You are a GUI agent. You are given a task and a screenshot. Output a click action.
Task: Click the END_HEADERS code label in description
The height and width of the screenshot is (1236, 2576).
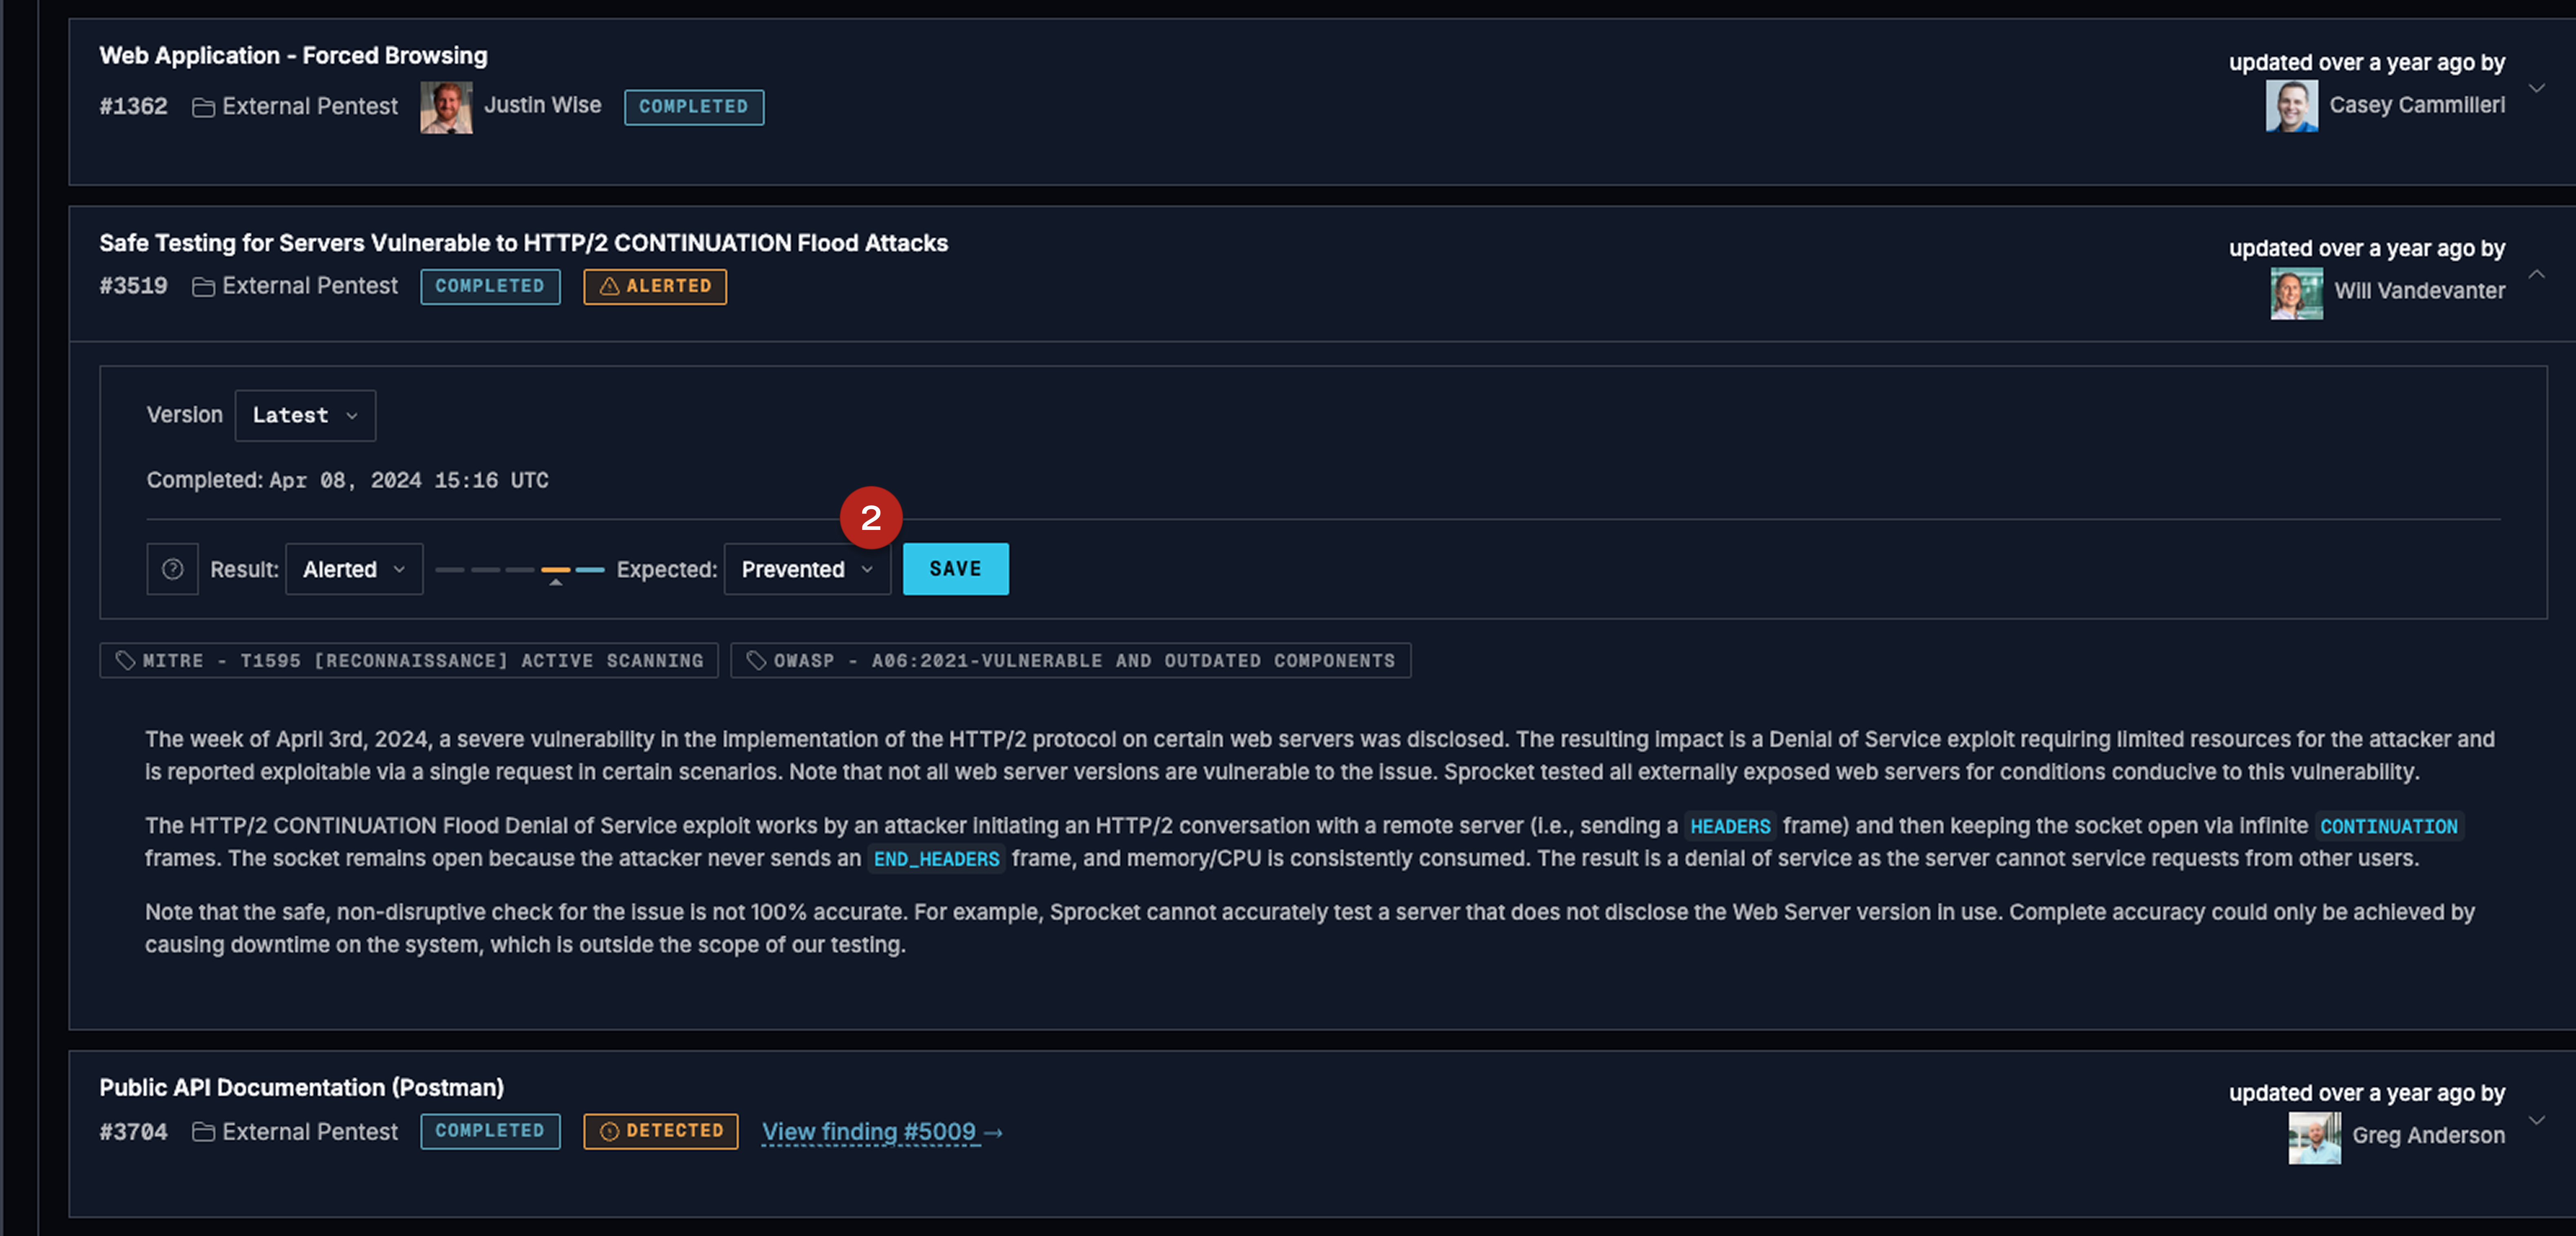pos(936,859)
